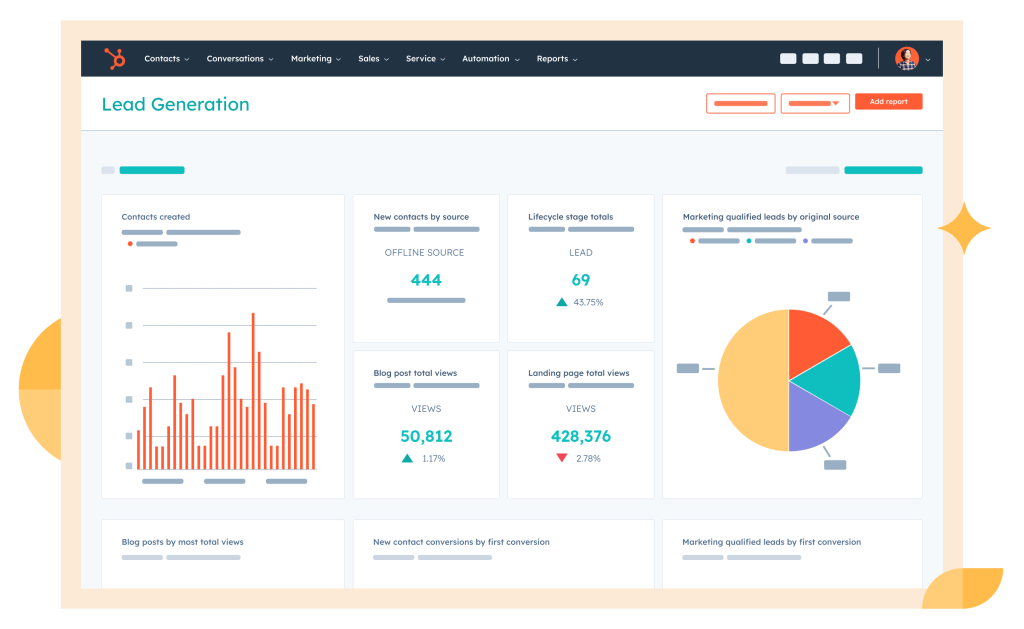Click the tallest bar in Contacts created chart

point(253,391)
